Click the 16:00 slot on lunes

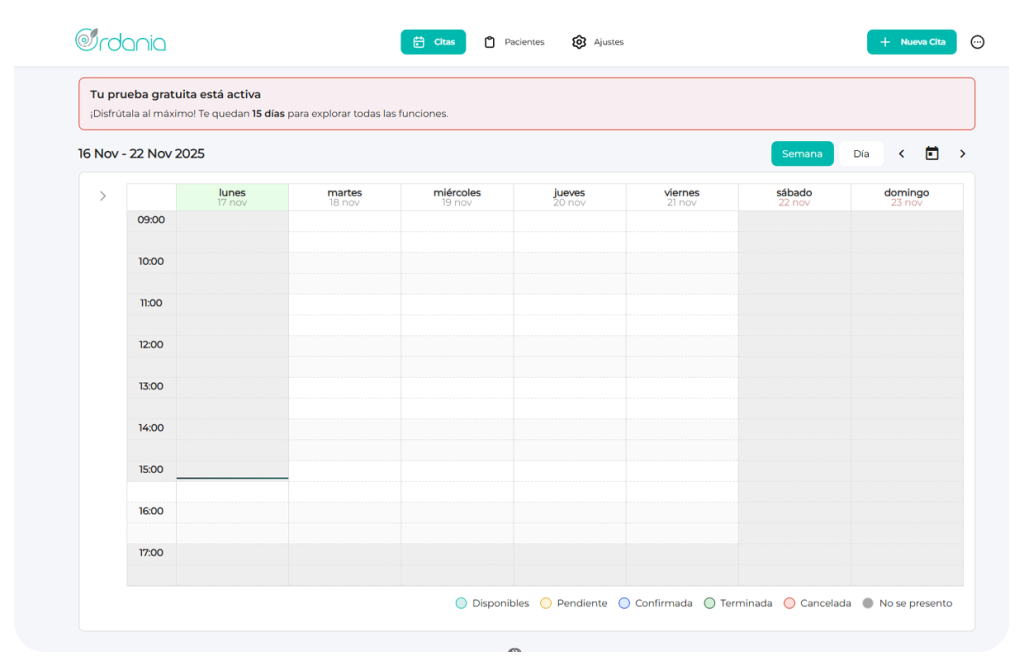[232, 512]
